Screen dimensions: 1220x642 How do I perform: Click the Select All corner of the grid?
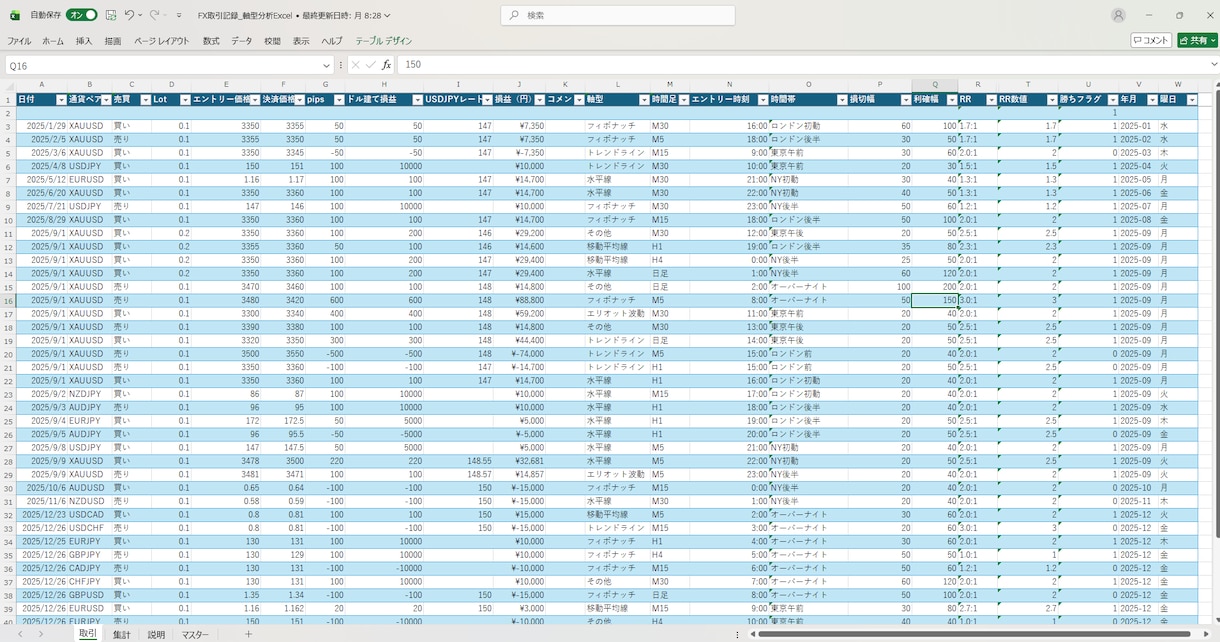tap(8, 85)
